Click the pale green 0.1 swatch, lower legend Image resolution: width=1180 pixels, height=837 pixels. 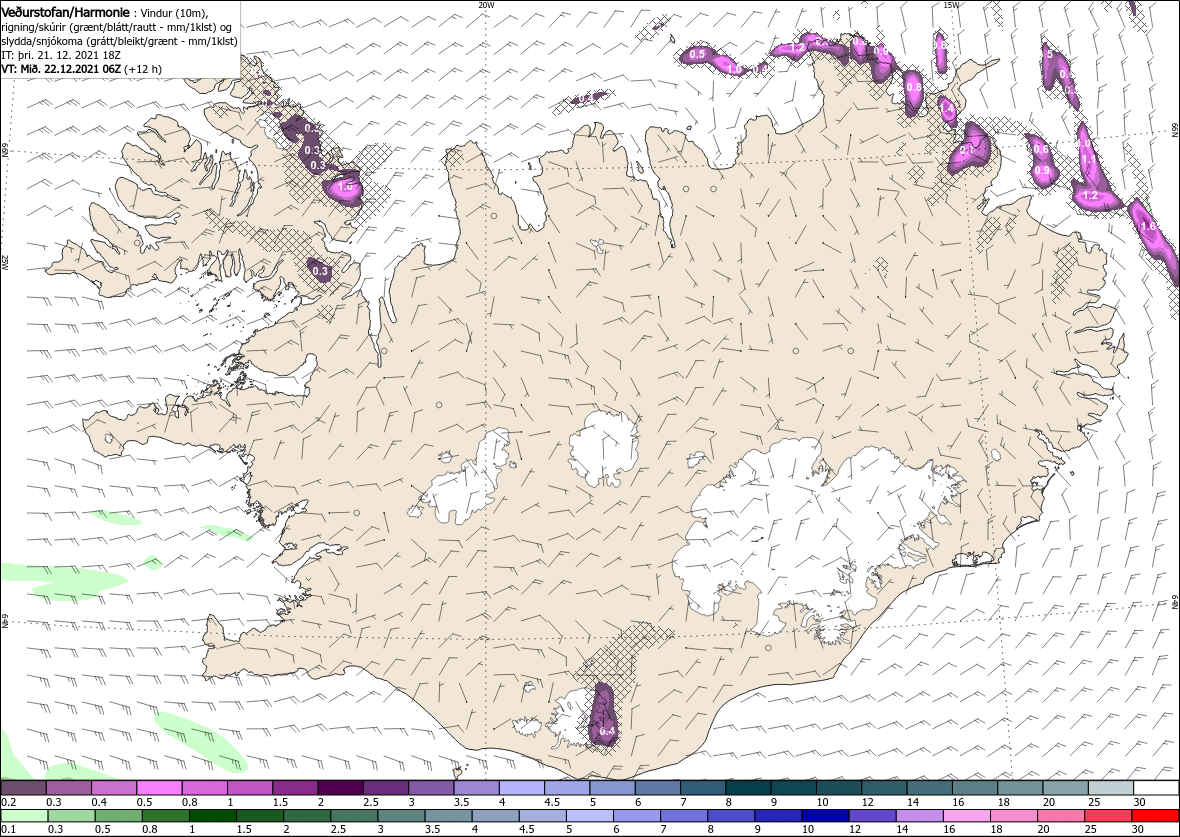25,816
